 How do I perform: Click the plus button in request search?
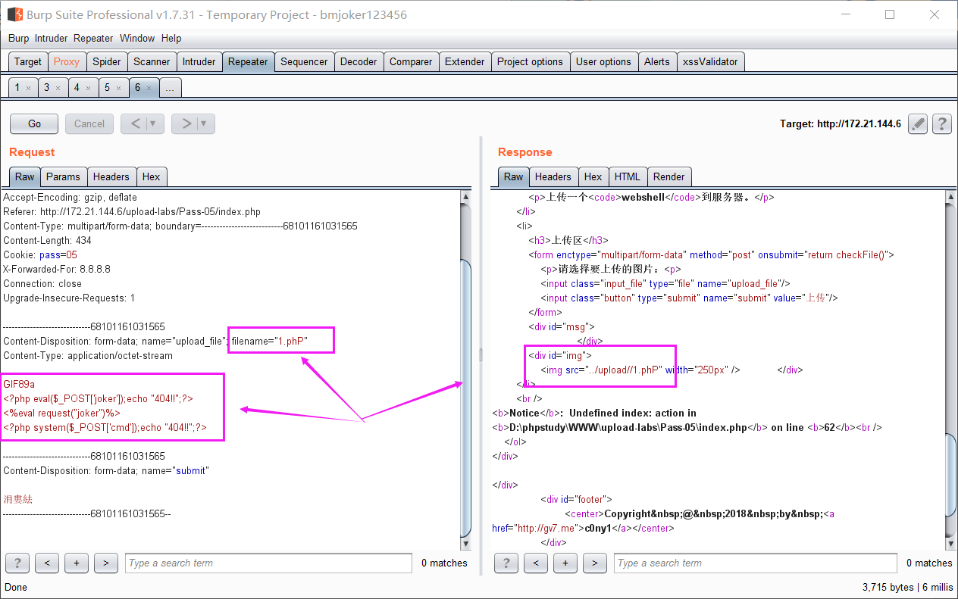[x=76, y=563]
